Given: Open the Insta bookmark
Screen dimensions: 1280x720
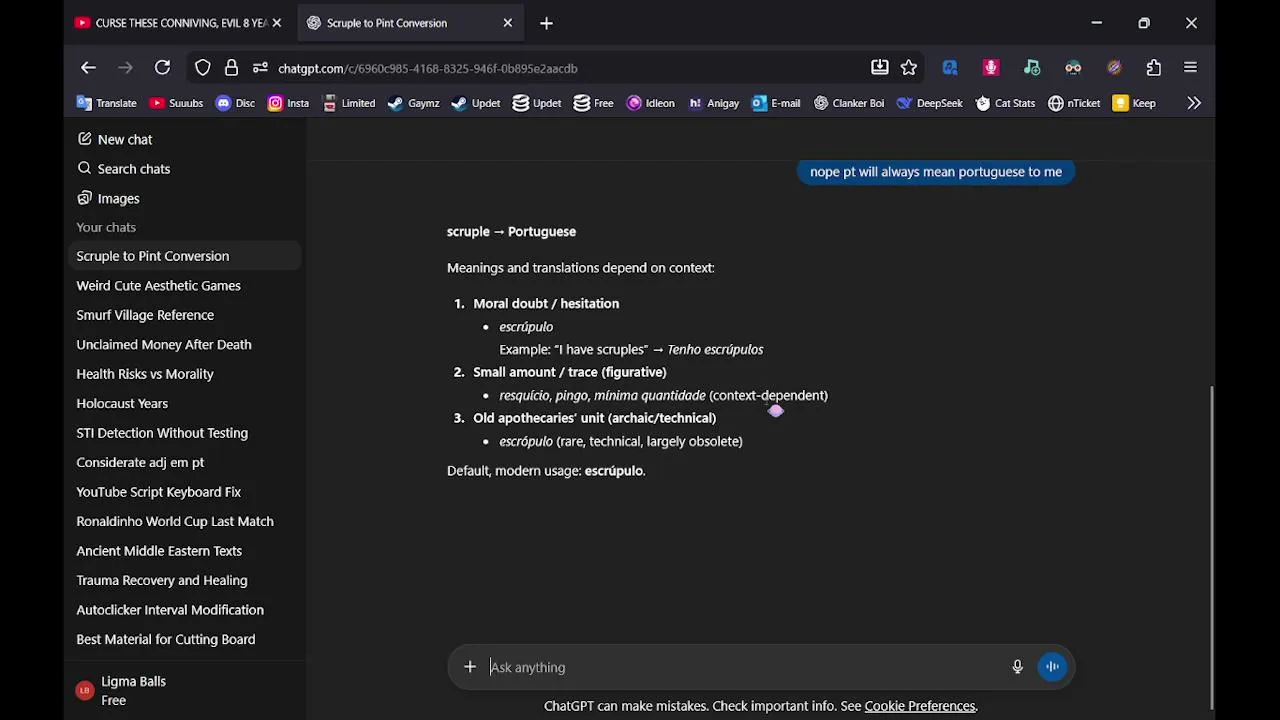Looking at the screenshot, I should pyautogui.click(x=288, y=103).
